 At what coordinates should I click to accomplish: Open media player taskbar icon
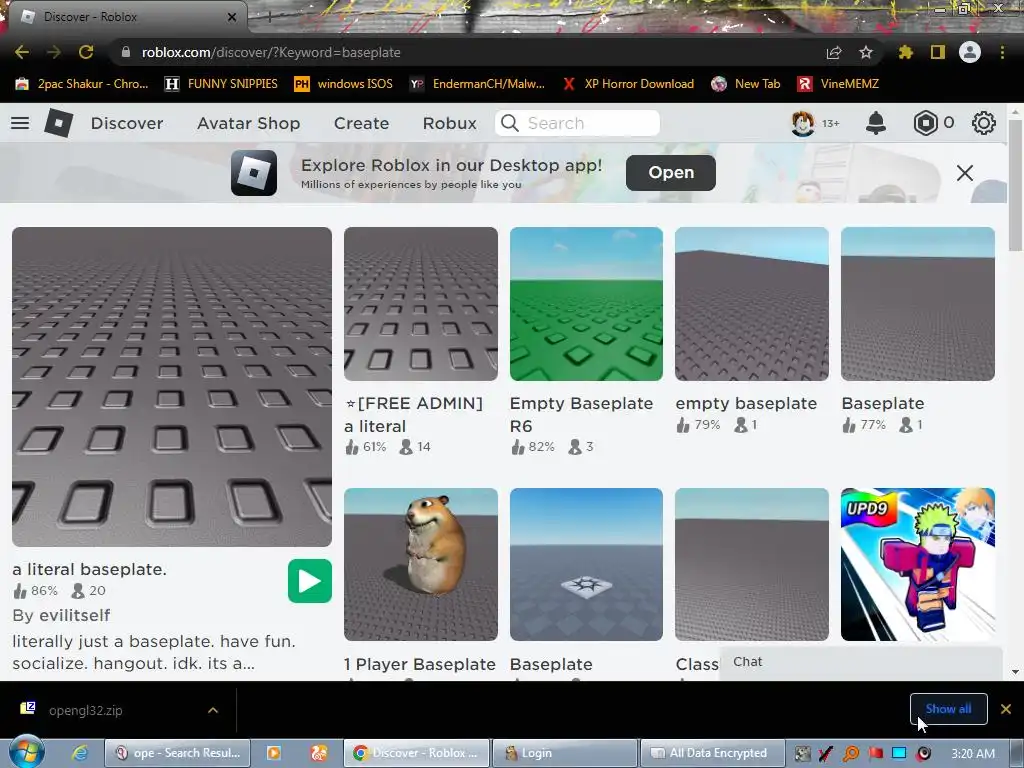tap(274, 753)
